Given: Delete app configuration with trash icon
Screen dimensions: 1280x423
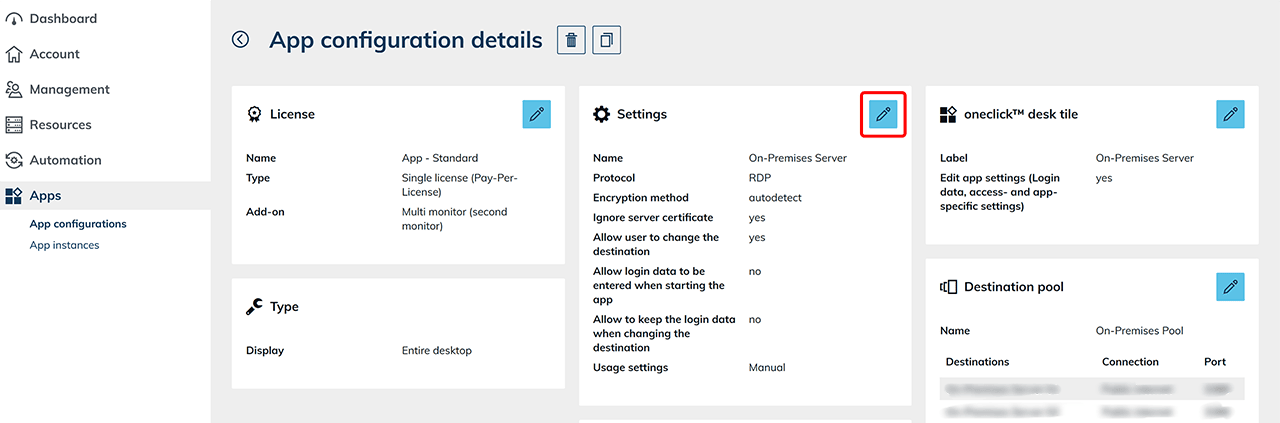Looking at the screenshot, I should [x=571, y=40].
